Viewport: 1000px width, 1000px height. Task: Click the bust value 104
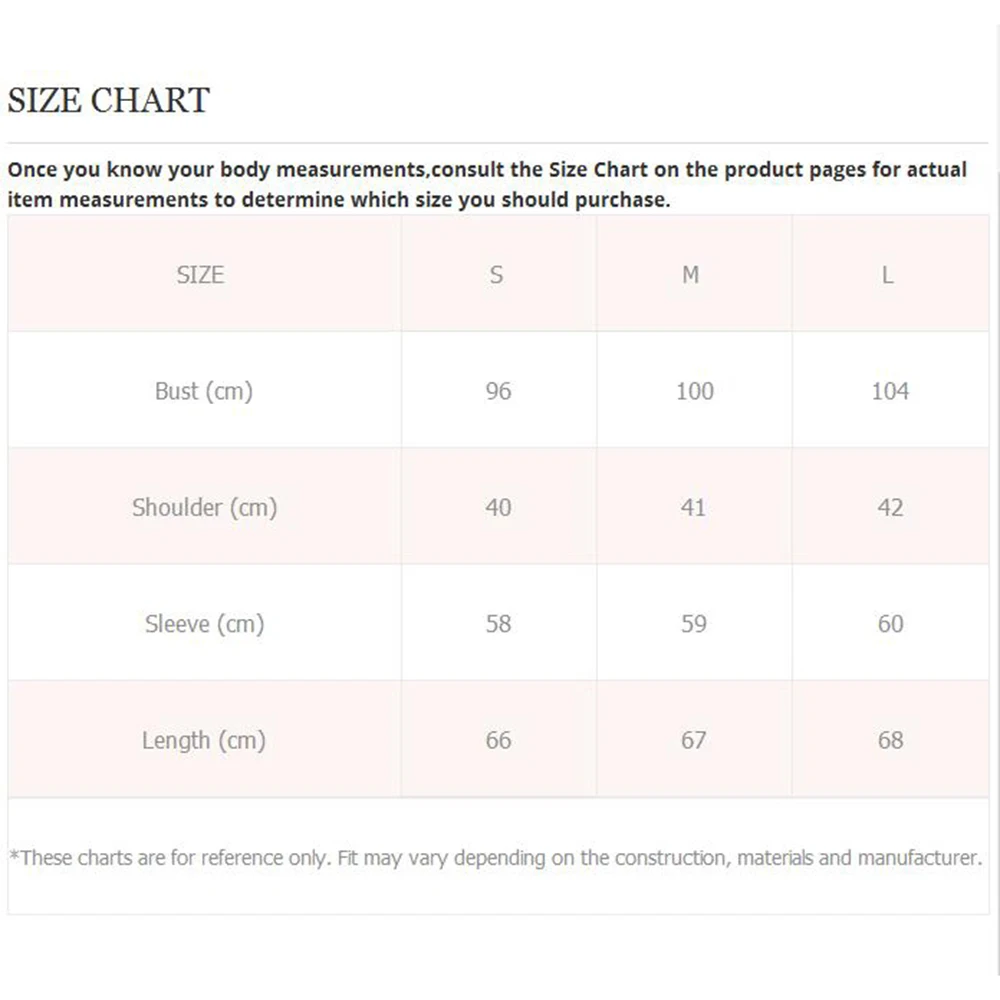[x=890, y=391]
